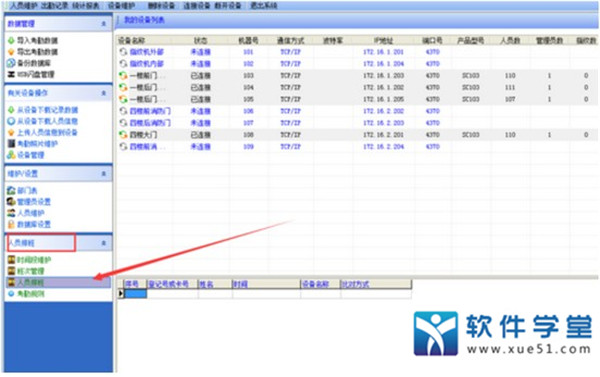Image resolution: width=600 pixels, height=377 pixels.
Task: Click the connected icon for machine 104
Action: (123, 87)
